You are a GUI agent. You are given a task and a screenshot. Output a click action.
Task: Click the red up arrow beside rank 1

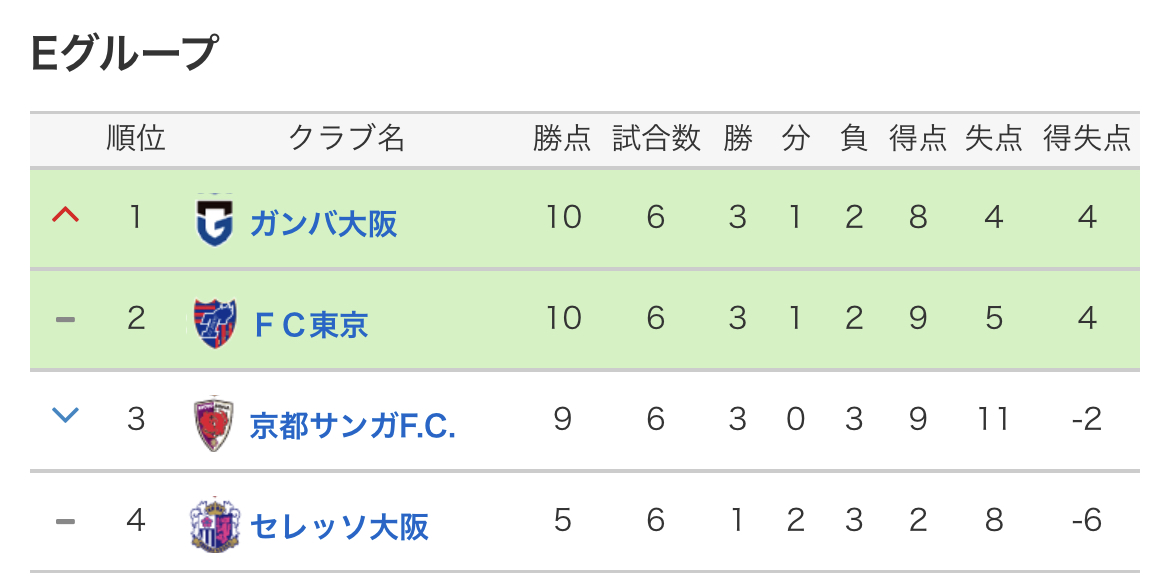point(66,216)
